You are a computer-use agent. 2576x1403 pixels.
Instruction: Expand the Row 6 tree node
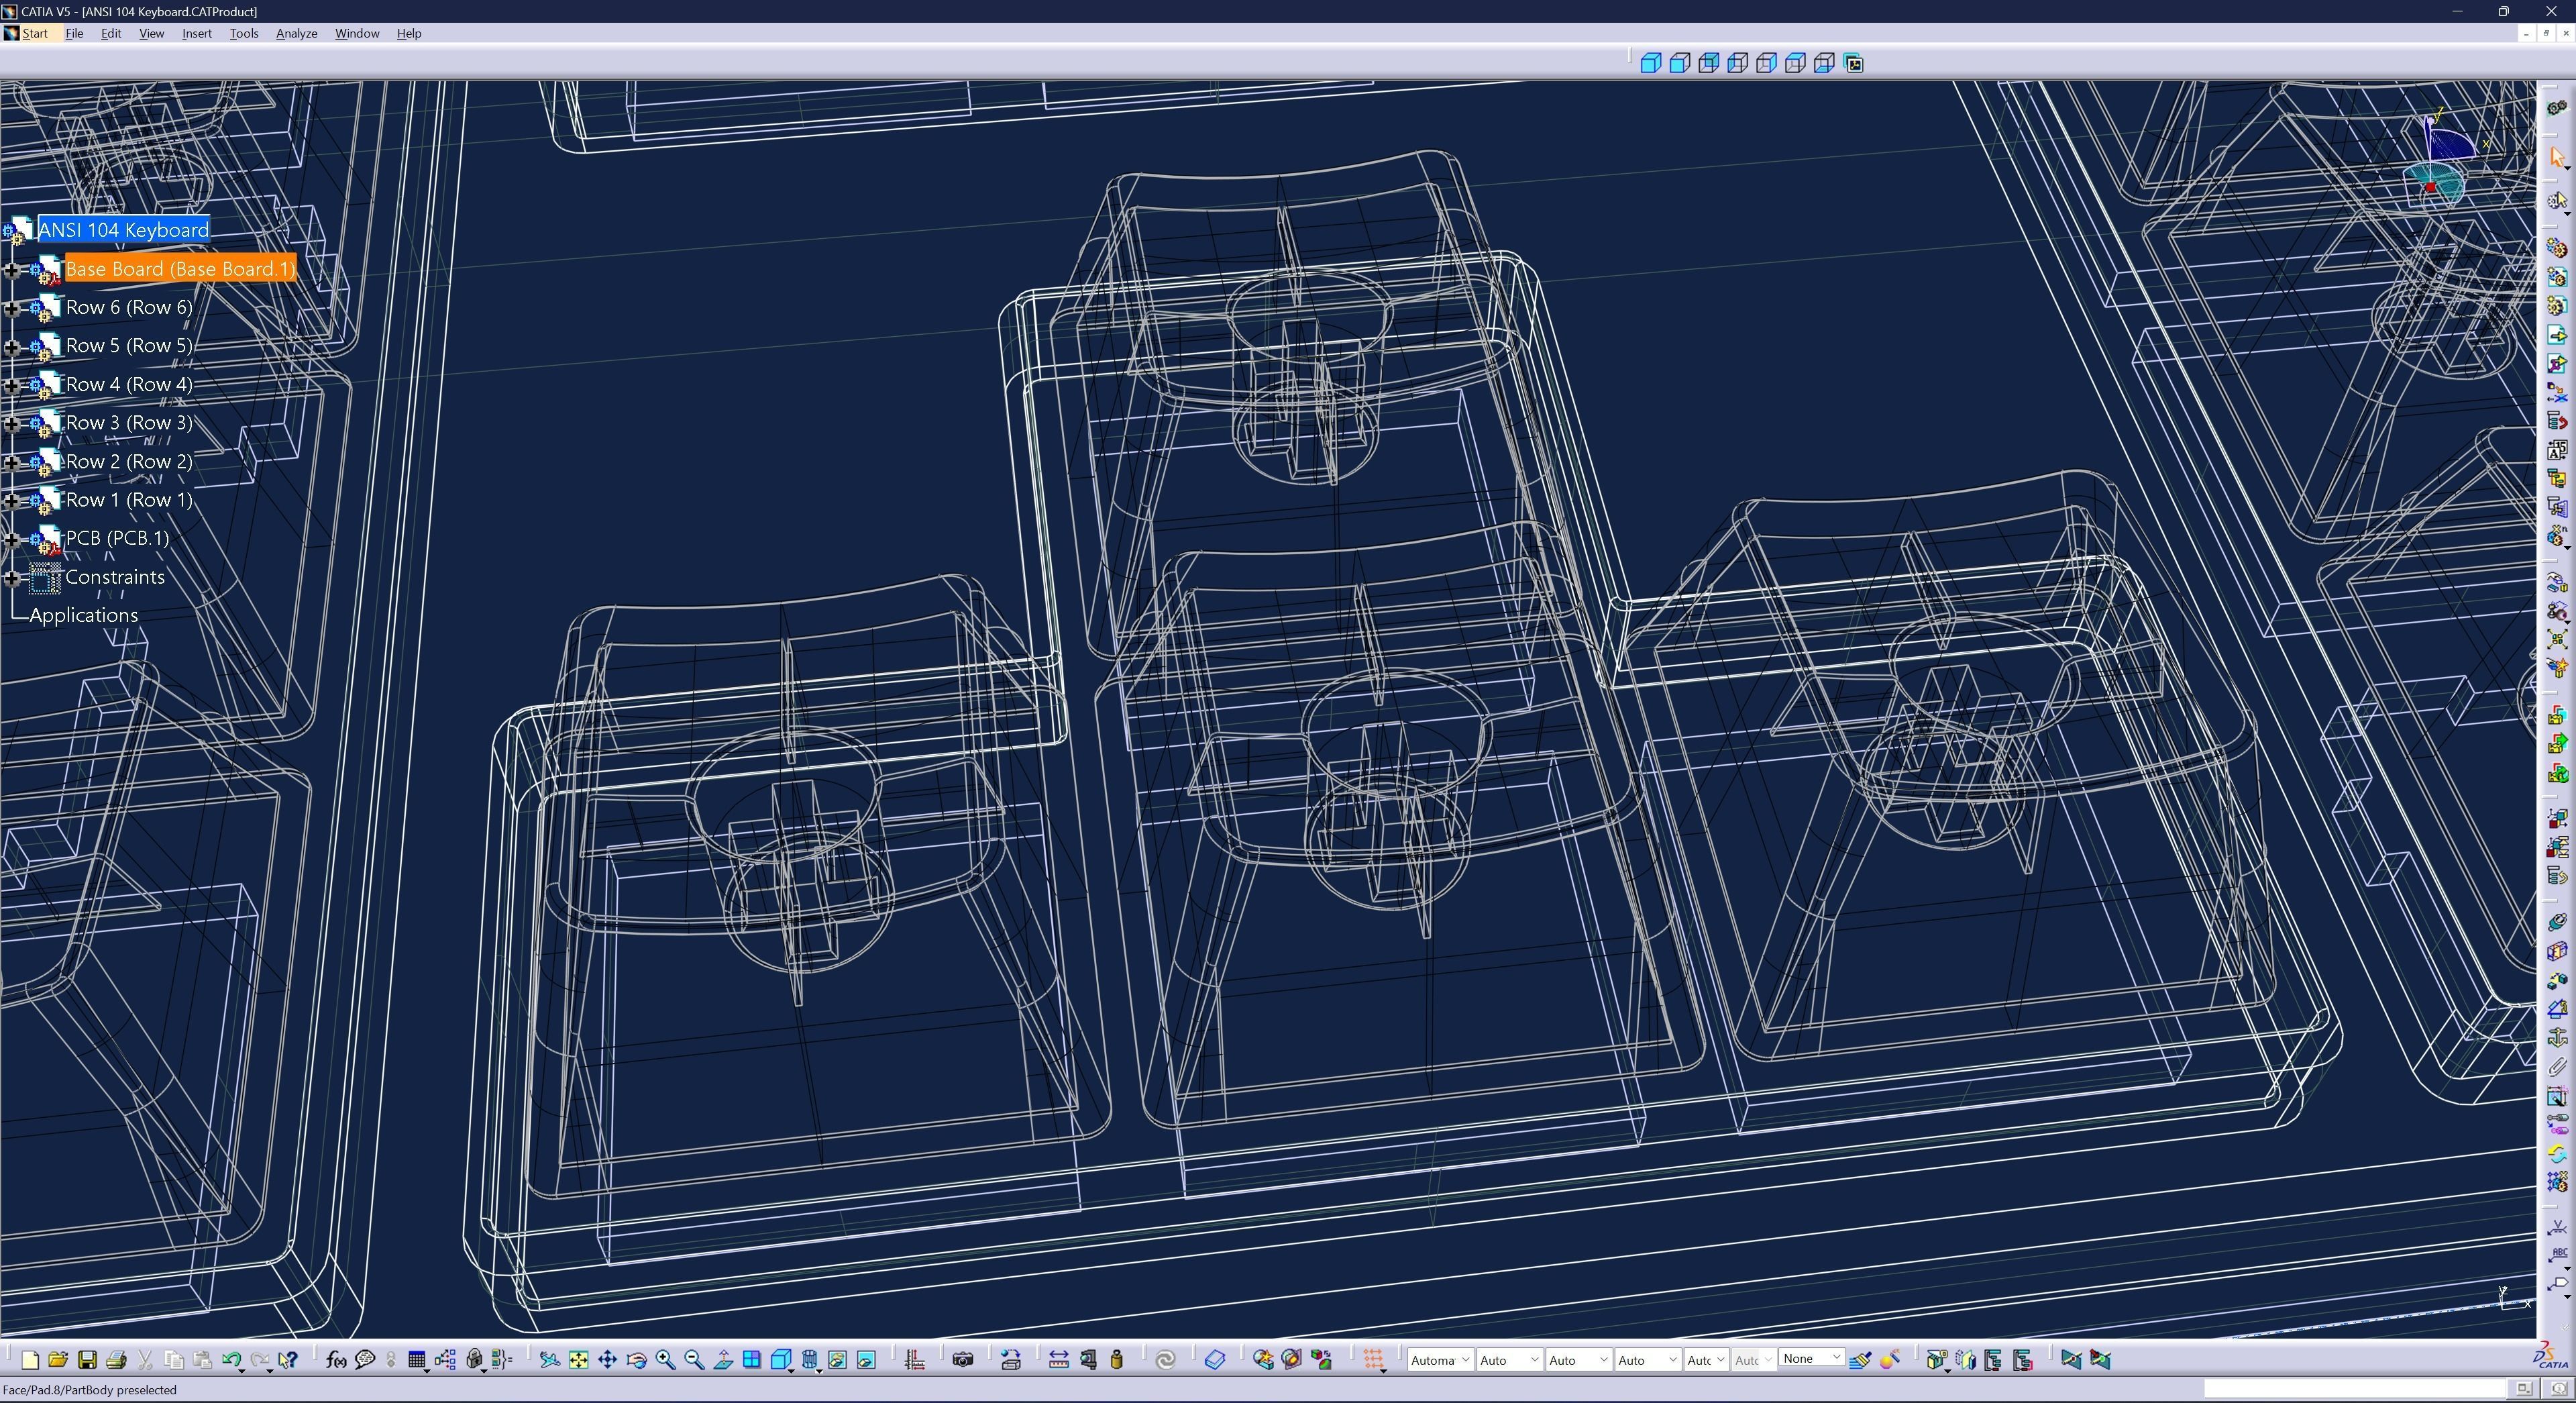pos(12,308)
